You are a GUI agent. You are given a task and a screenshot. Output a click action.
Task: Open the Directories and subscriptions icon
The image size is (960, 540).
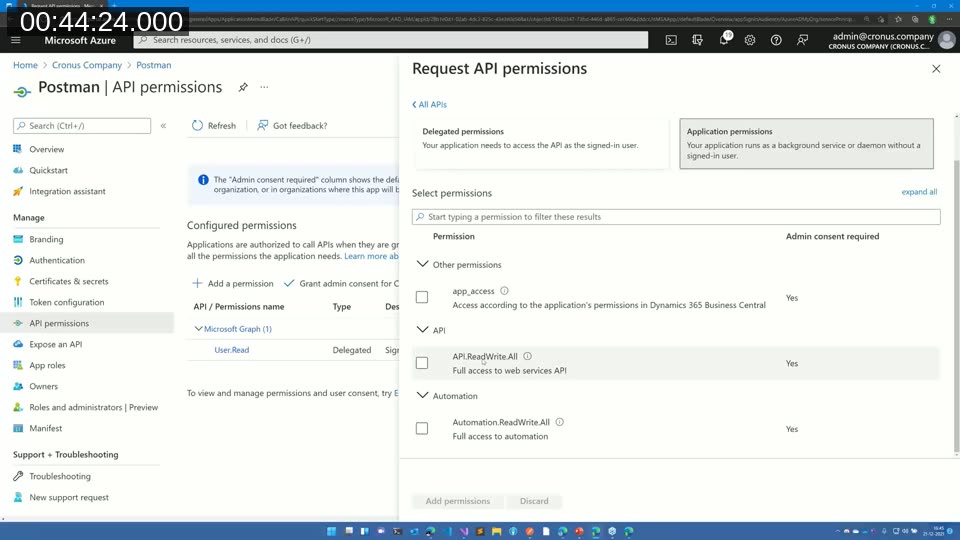[697, 40]
